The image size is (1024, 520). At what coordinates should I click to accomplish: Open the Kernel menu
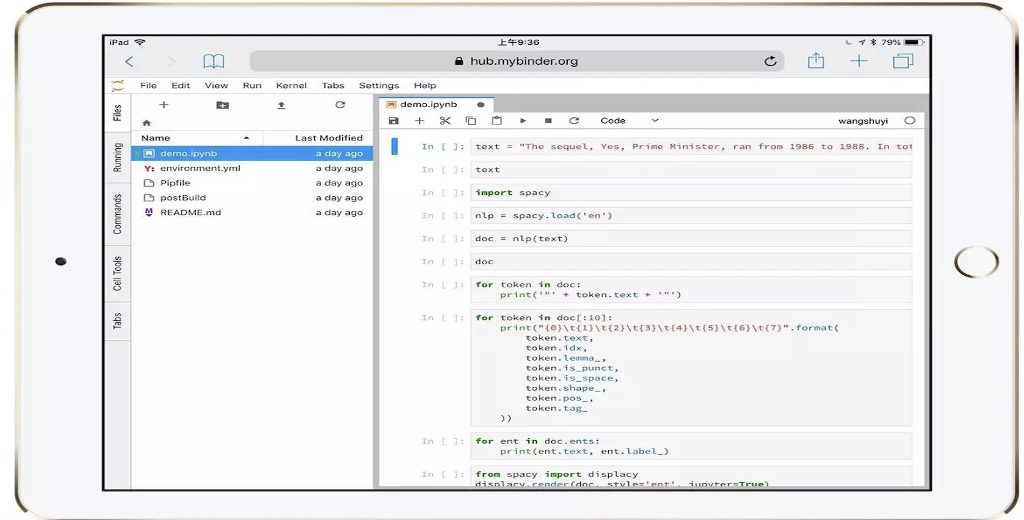click(x=291, y=86)
